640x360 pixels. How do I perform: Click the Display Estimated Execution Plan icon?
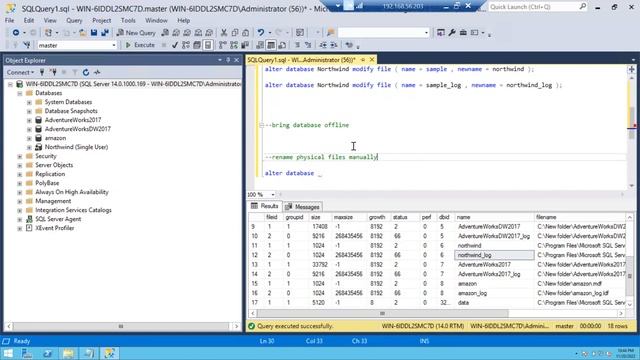pyautogui.click(x=186, y=45)
